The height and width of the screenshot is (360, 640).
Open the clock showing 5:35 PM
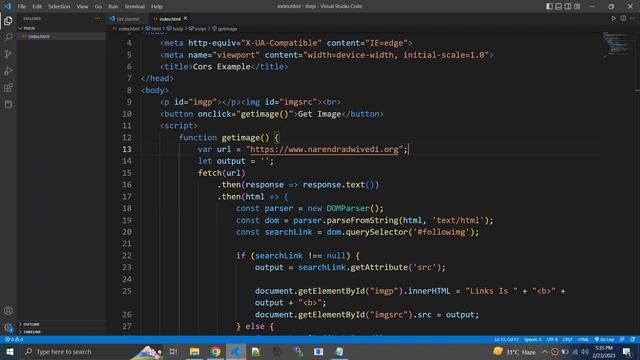click(x=604, y=351)
